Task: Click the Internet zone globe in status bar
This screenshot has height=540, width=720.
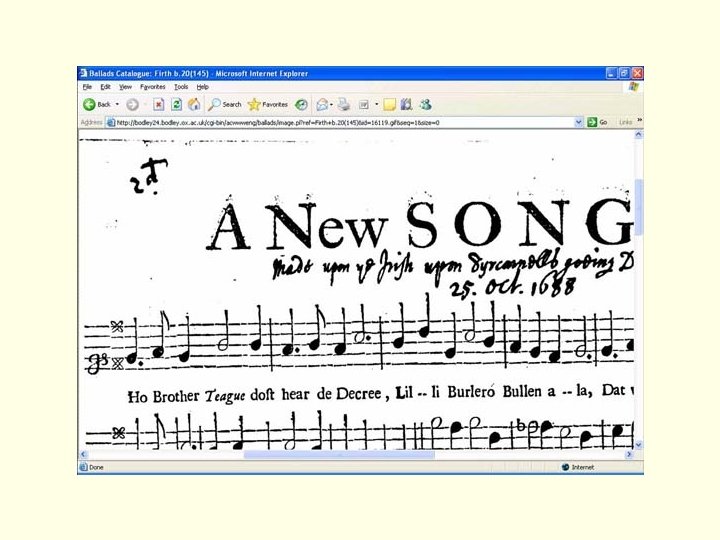Action: [565, 467]
